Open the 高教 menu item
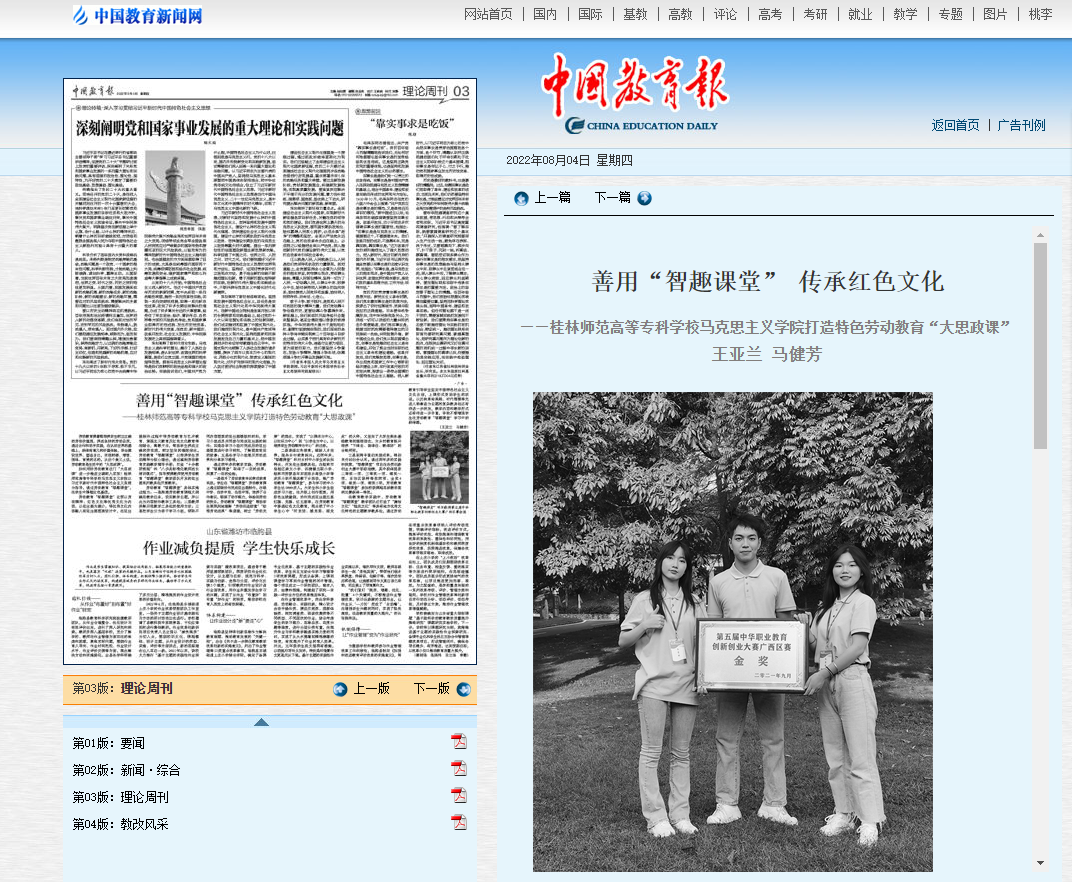Viewport: 1072px width, 882px height. (680, 14)
